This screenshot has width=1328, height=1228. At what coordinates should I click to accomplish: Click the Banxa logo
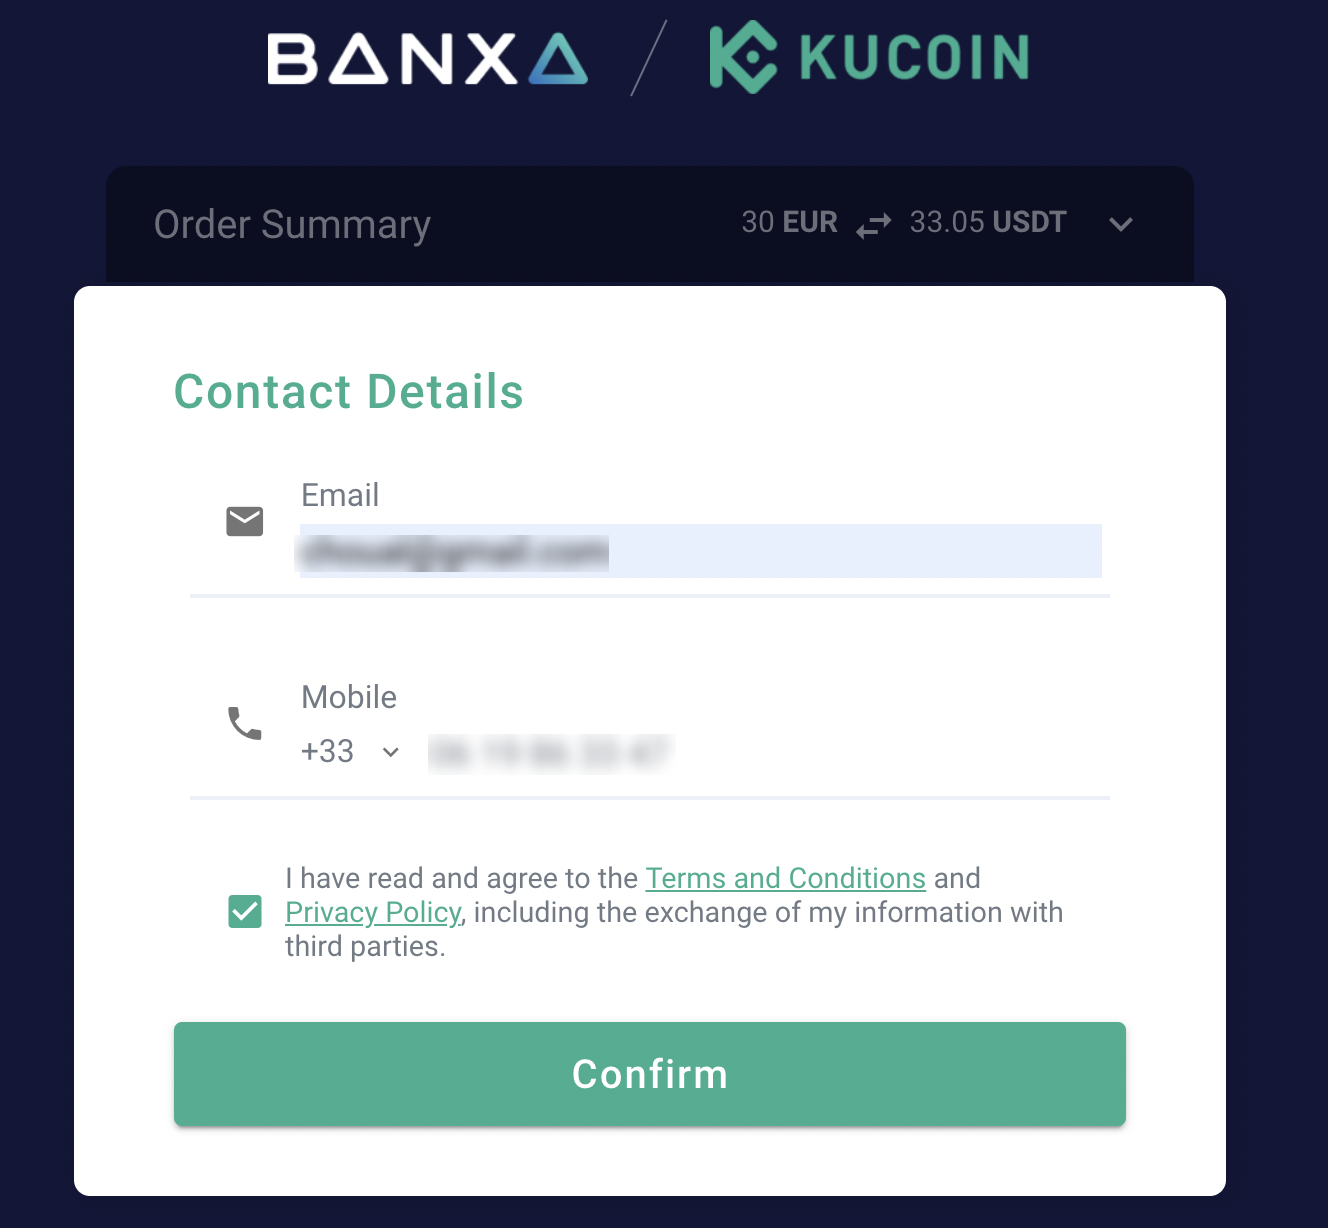[427, 58]
